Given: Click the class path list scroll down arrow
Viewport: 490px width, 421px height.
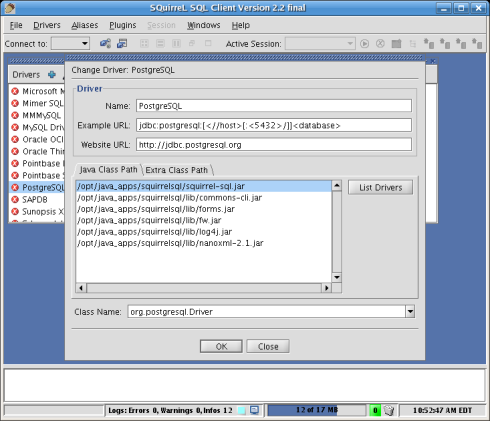Looking at the screenshot, I should tap(337, 277).
